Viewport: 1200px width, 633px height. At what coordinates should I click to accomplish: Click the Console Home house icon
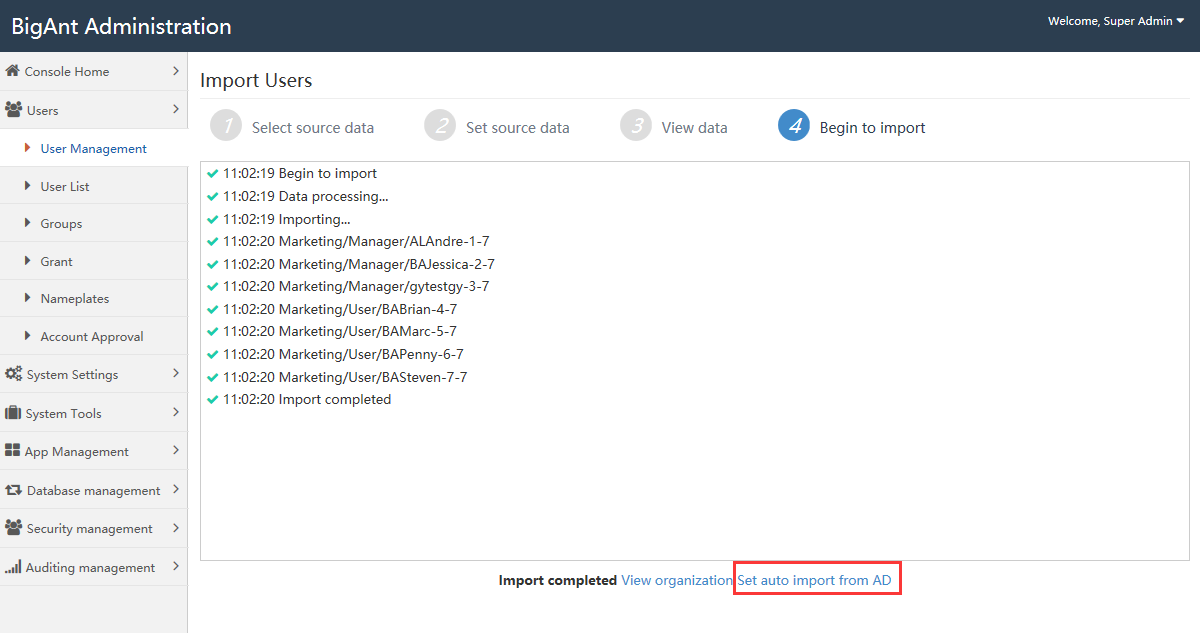pyautogui.click(x=13, y=71)
